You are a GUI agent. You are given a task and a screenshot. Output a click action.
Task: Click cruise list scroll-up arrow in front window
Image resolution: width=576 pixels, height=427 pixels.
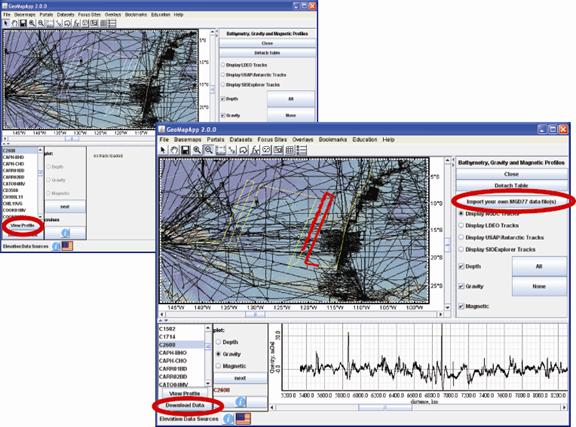point(208,328)
